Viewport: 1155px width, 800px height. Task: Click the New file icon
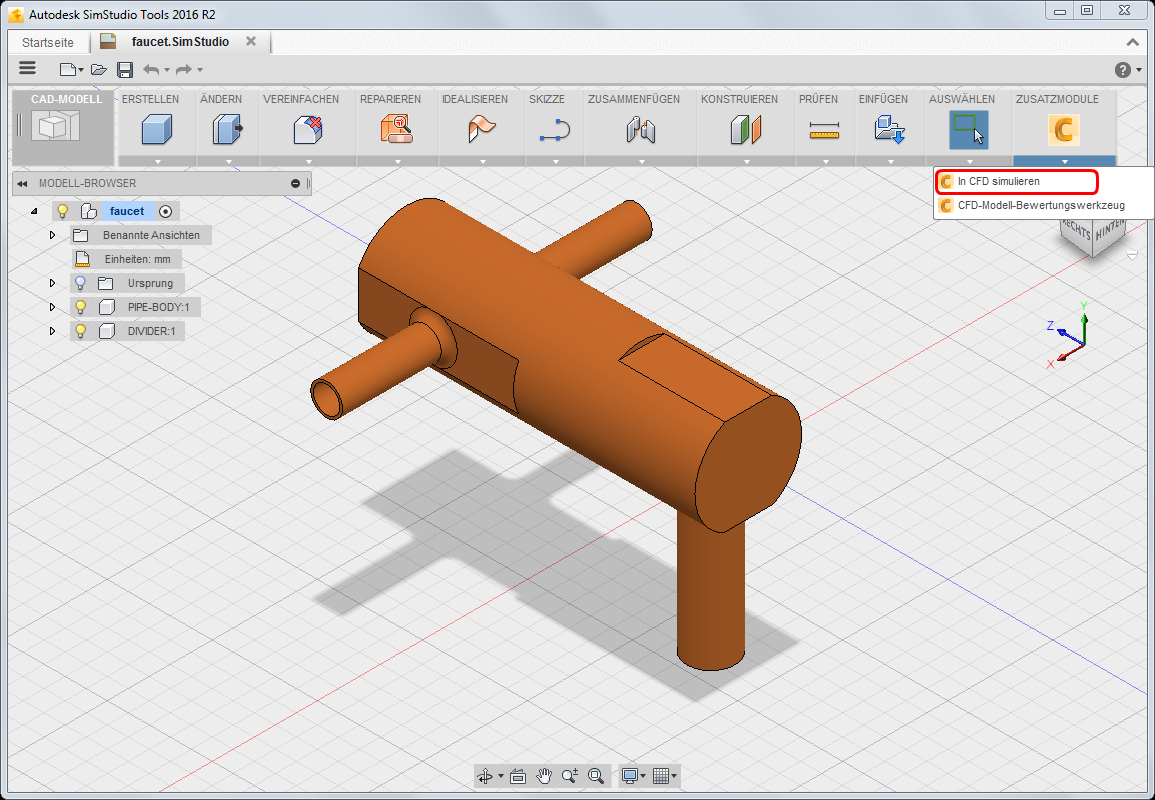(x=68, y=69)
